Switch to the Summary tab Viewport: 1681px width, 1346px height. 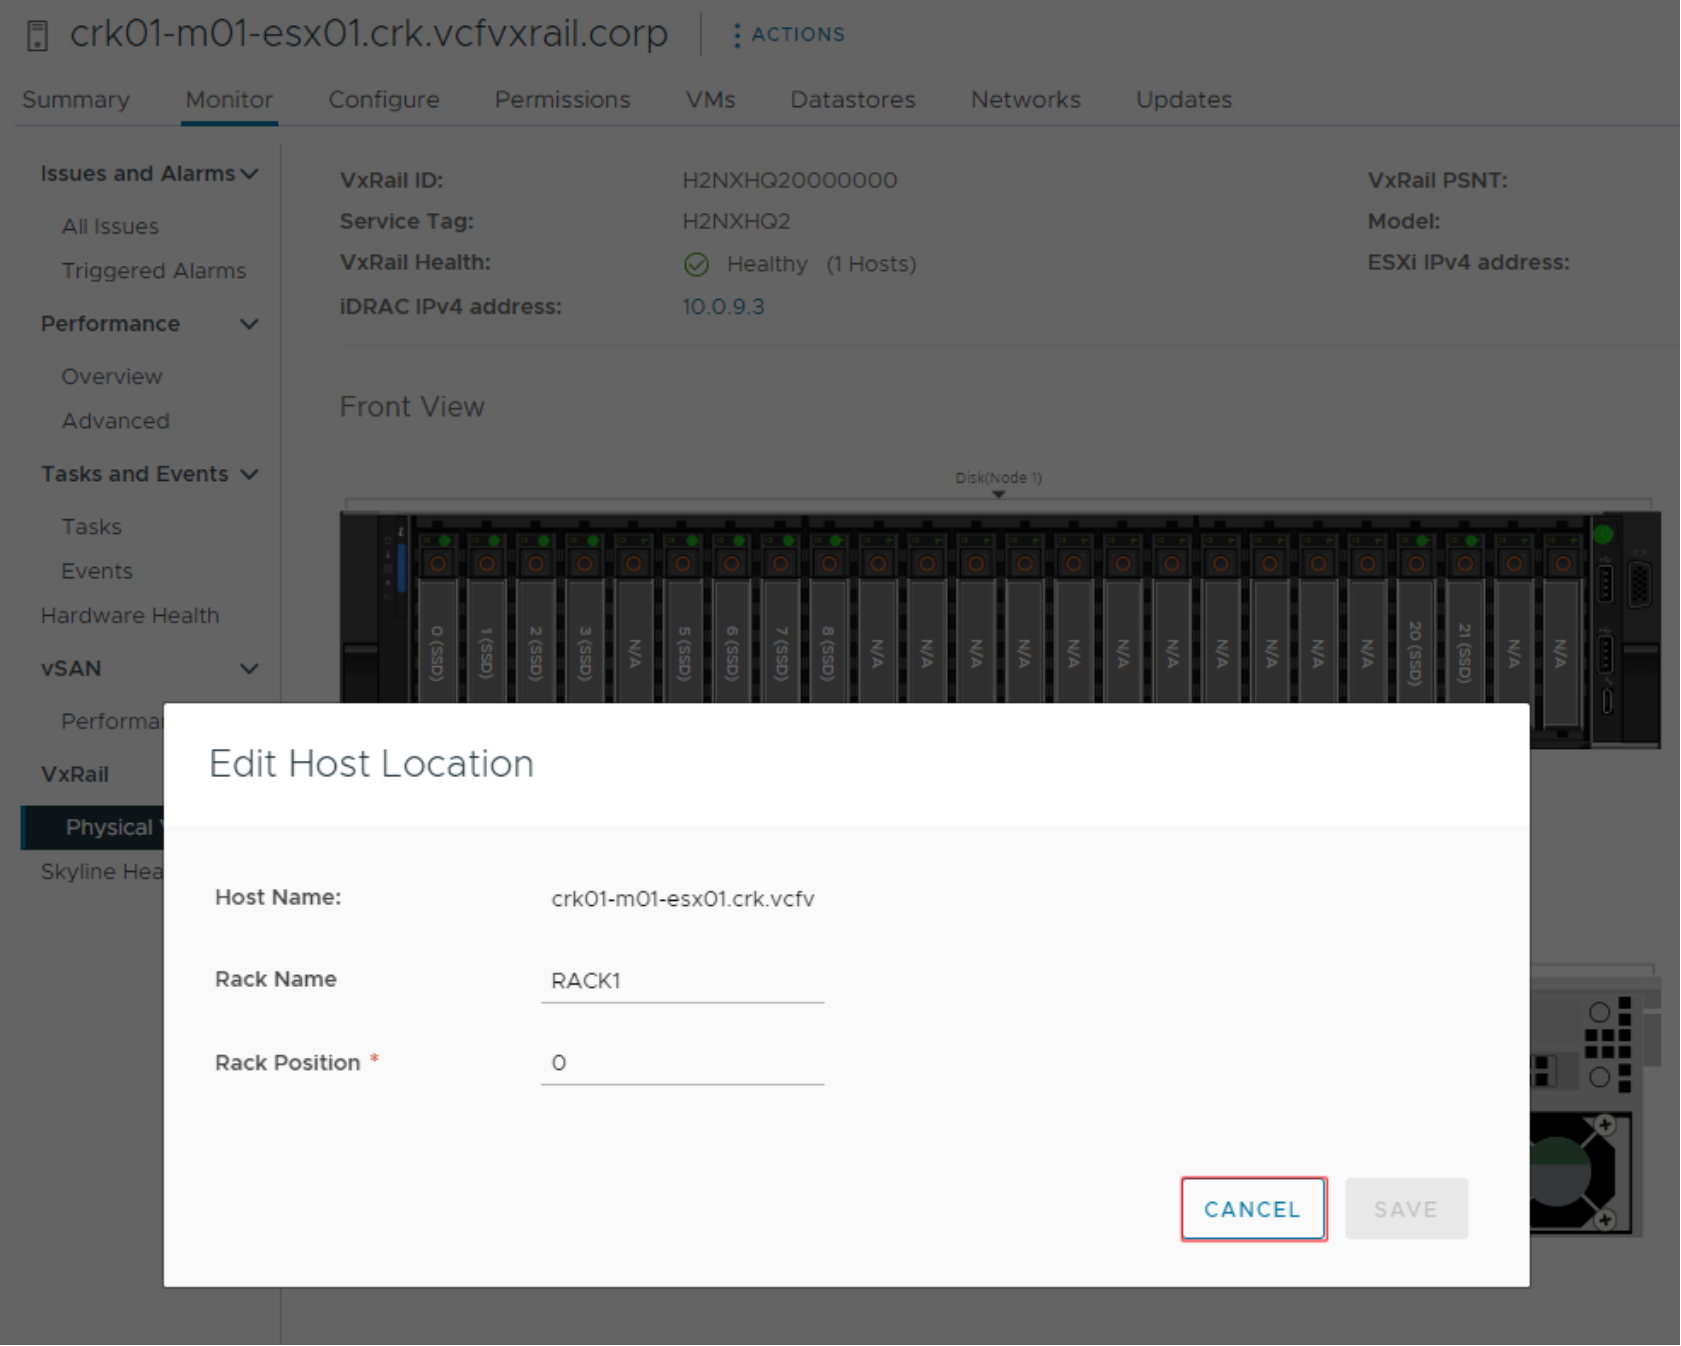76,100
